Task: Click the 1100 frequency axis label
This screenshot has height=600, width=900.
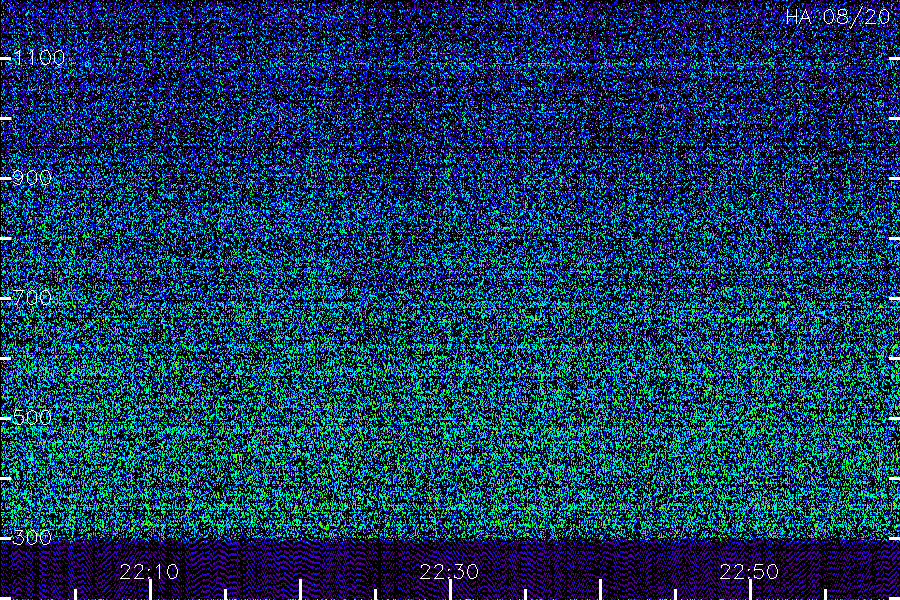Action: (39, 57)
